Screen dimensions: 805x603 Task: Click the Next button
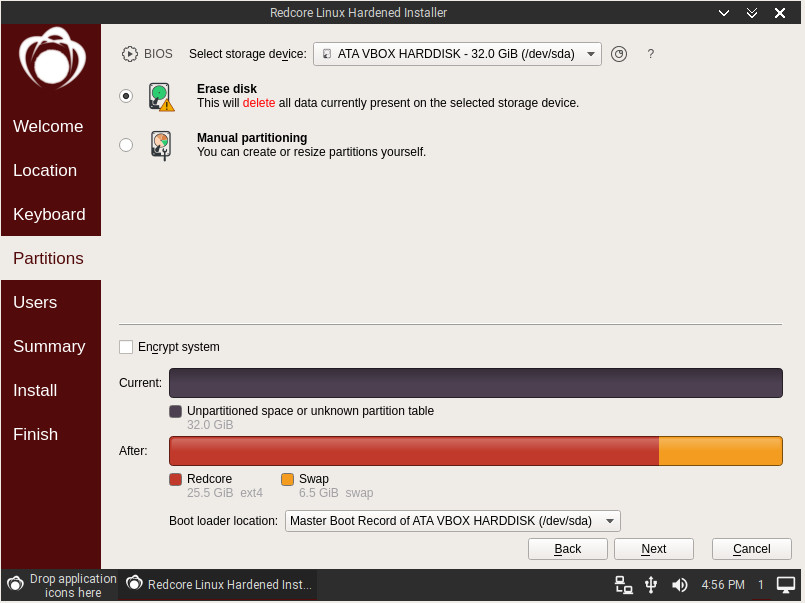coord(654,549)
